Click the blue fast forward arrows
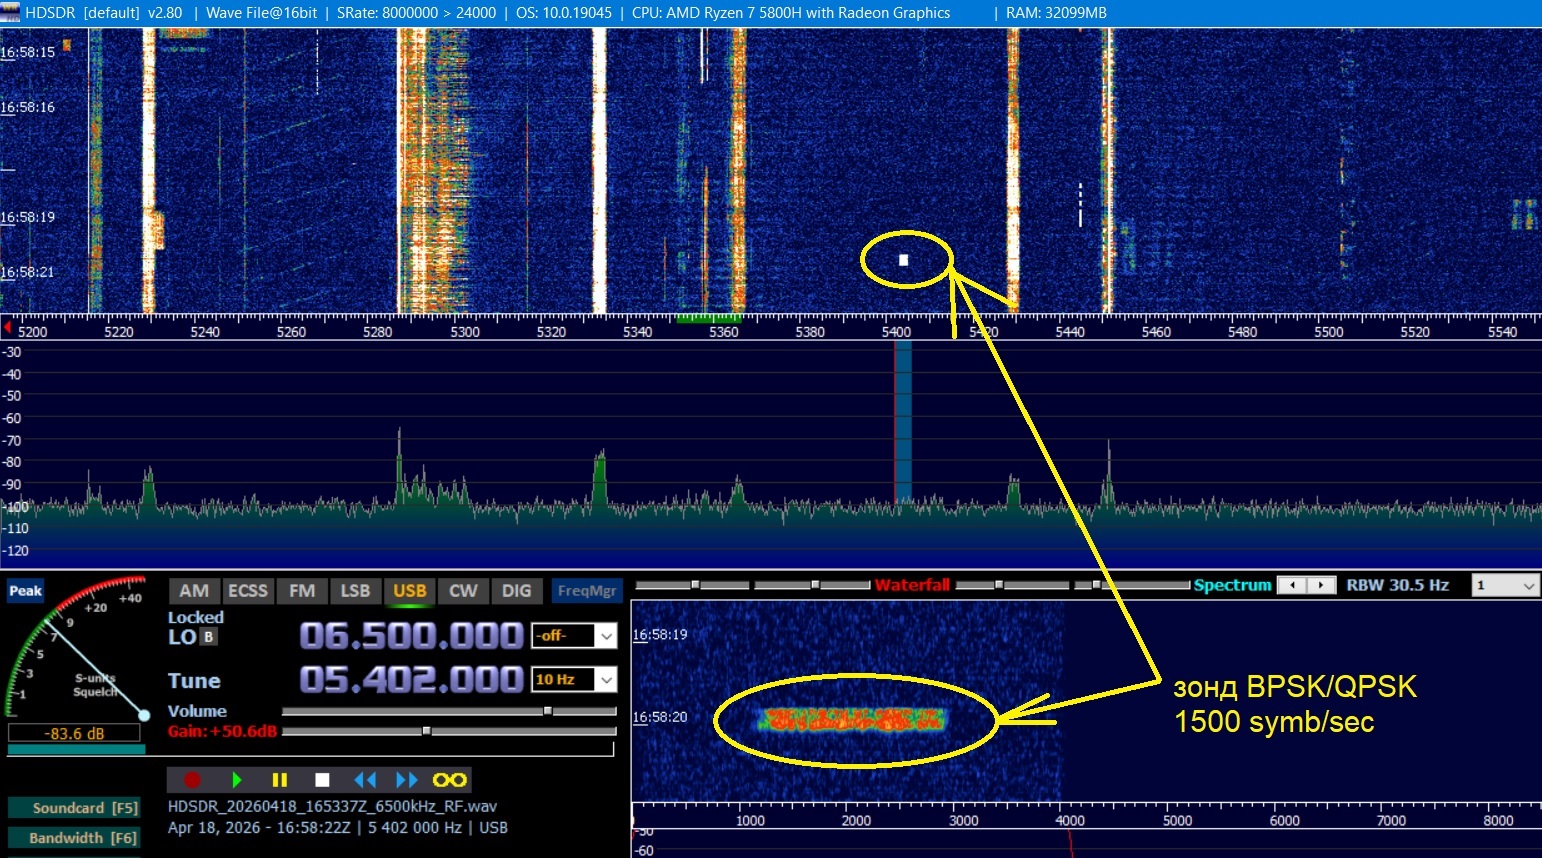The height and width of the screenshot is (858, 1542). pyautogui.click(x=407, y=780)
